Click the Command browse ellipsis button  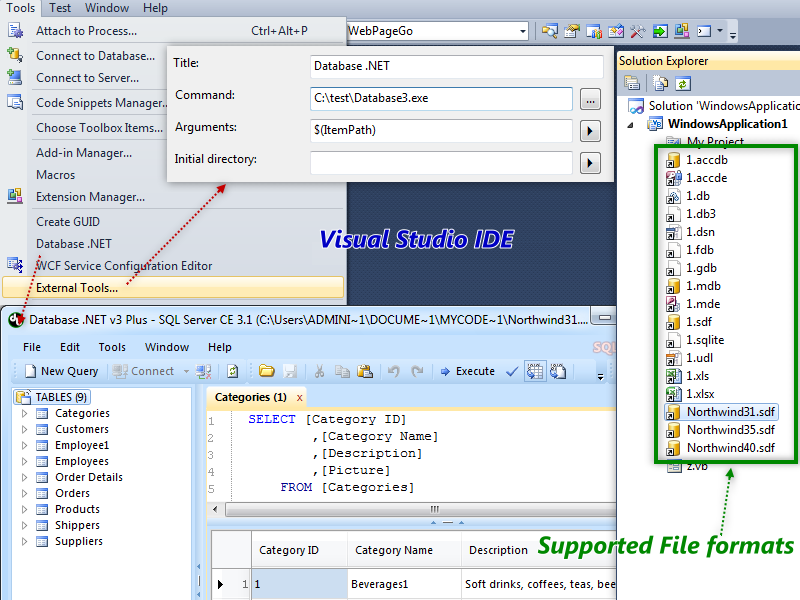590,99
